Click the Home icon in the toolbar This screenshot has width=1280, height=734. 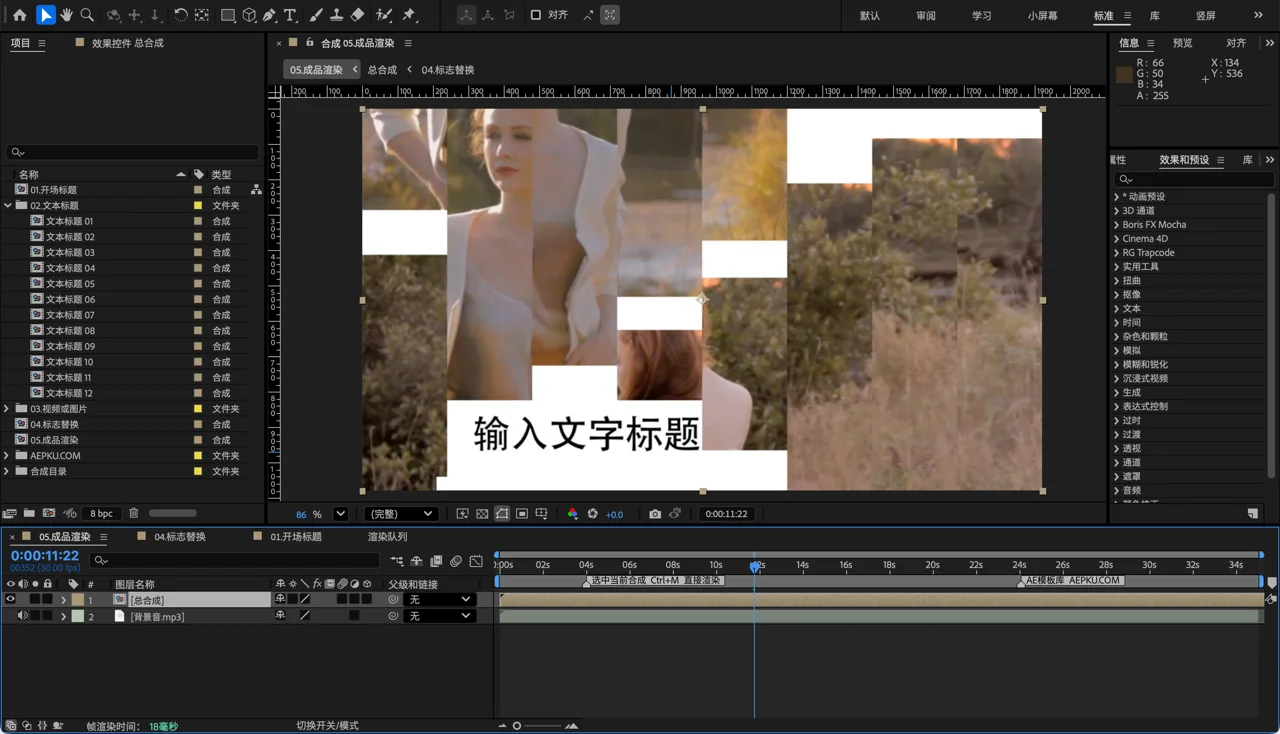tap(19, 15)
